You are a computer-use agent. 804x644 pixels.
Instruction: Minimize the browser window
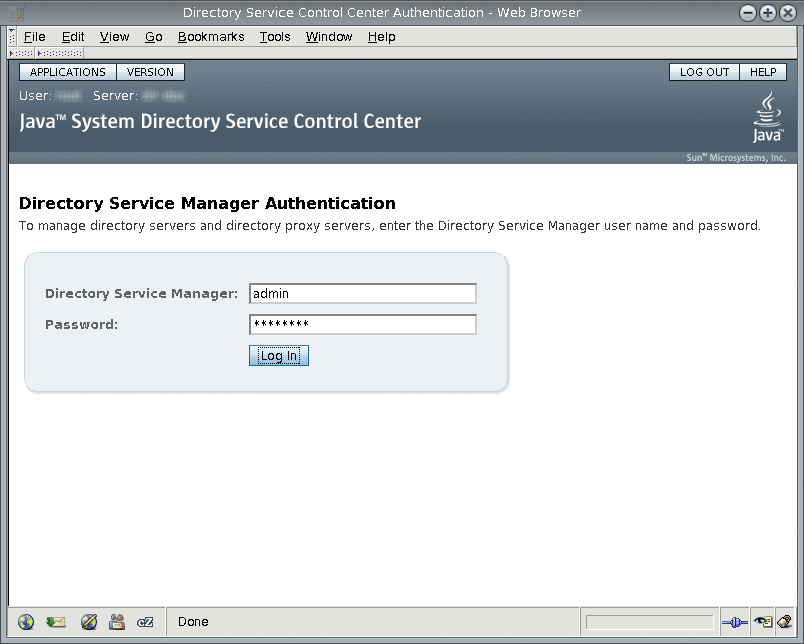748,13
